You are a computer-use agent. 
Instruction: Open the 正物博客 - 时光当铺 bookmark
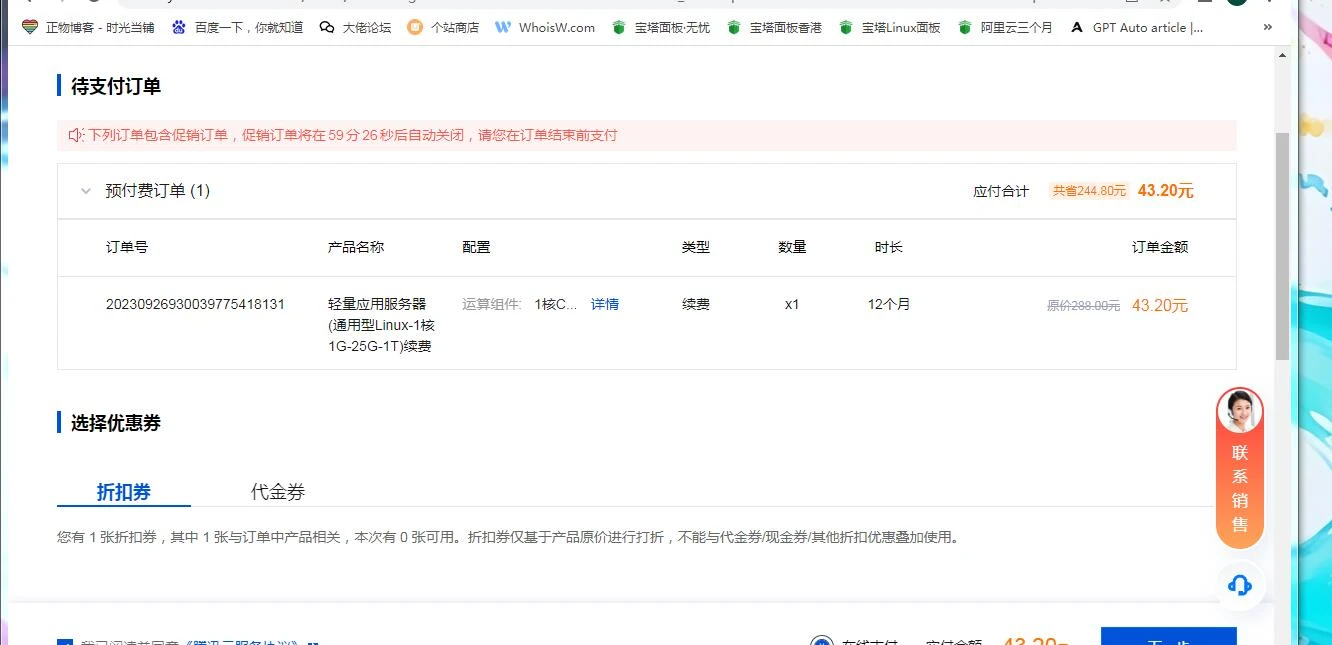(88, 27)
